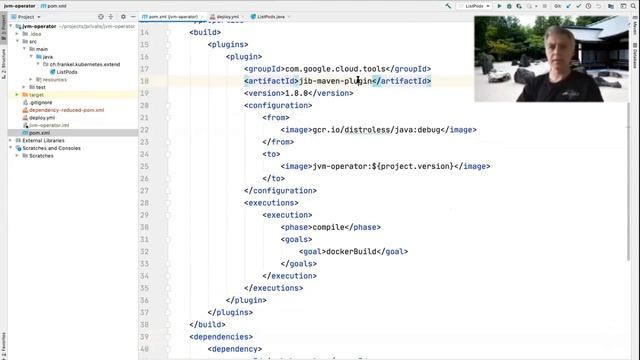Screen dimensions: 640x360
Task: Open Project Structure folder icon
Action: 611,6
